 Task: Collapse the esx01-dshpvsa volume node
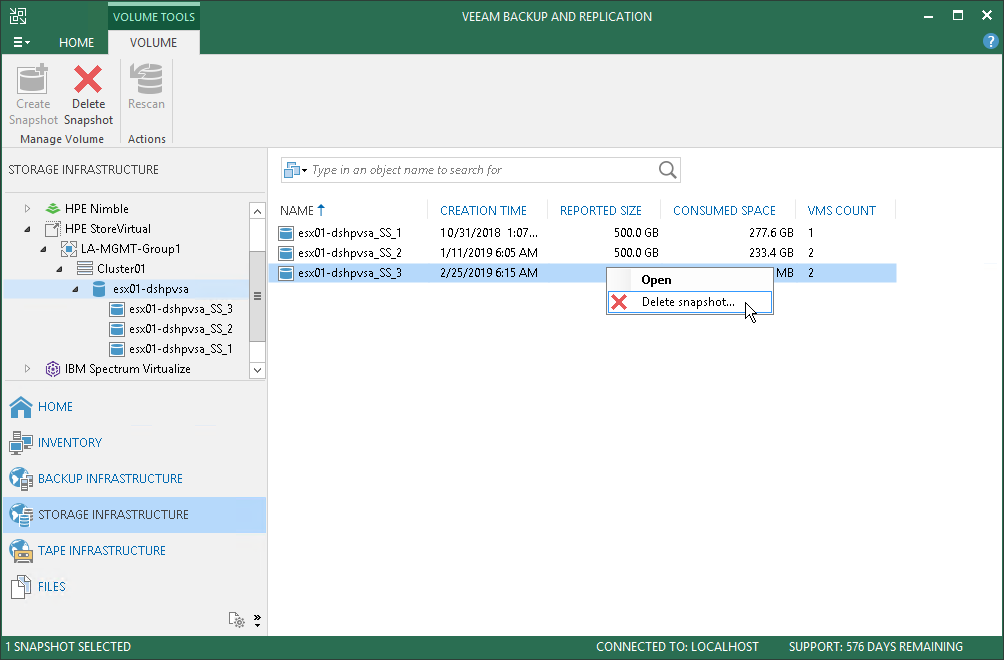[x=75, y=289]
